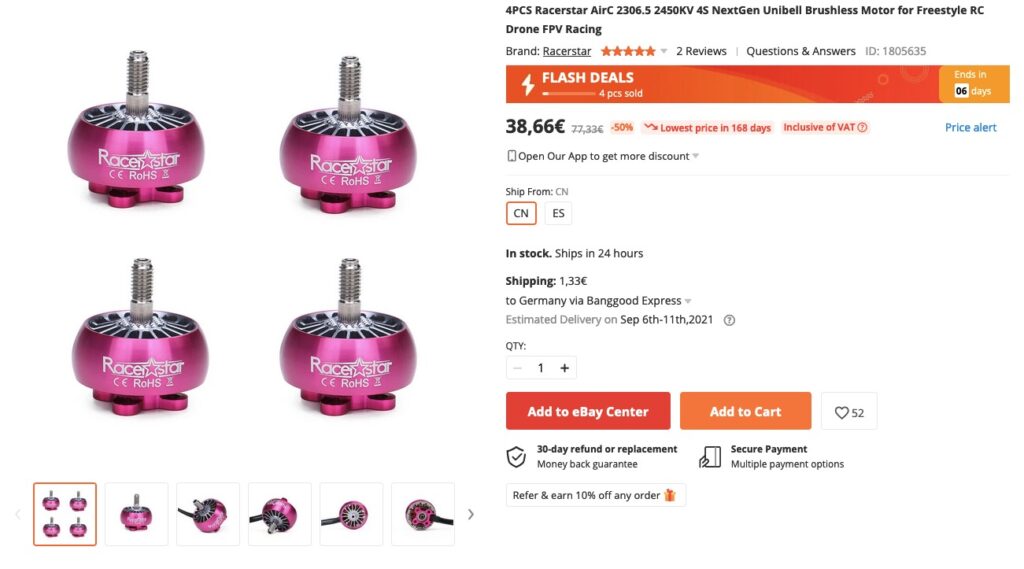1024x569 pixels.
Task: Select ES as ship-from location
Action: tap(558, 213)
